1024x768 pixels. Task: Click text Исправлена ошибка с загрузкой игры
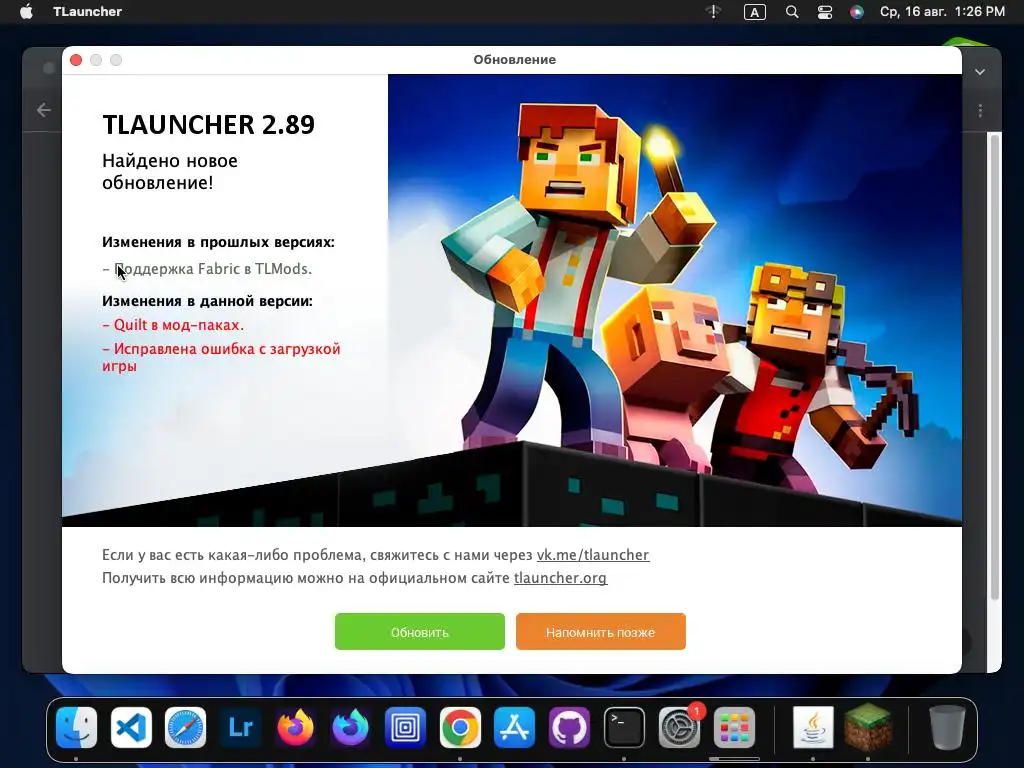[221, 357]
